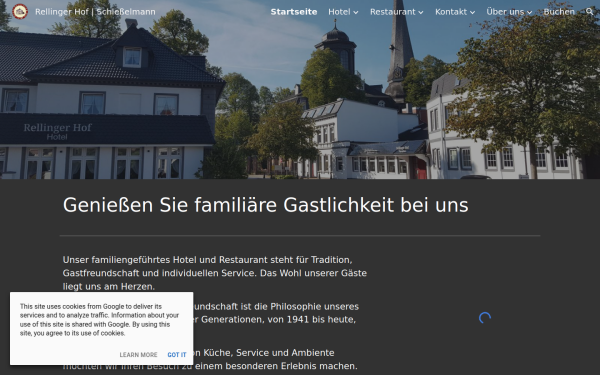Screen dimensions: 600x375
Task: Expand the Kontakt dropdown chevron
Action: 472,12
